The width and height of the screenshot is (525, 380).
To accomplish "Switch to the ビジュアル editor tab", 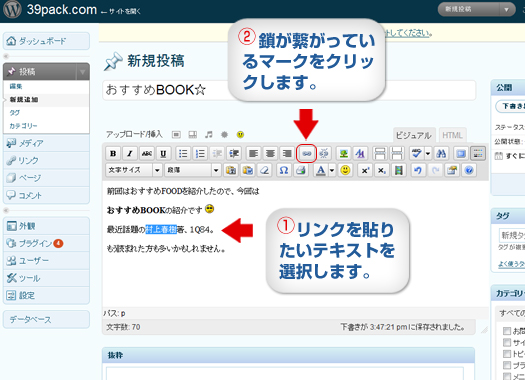I will 414,135.
